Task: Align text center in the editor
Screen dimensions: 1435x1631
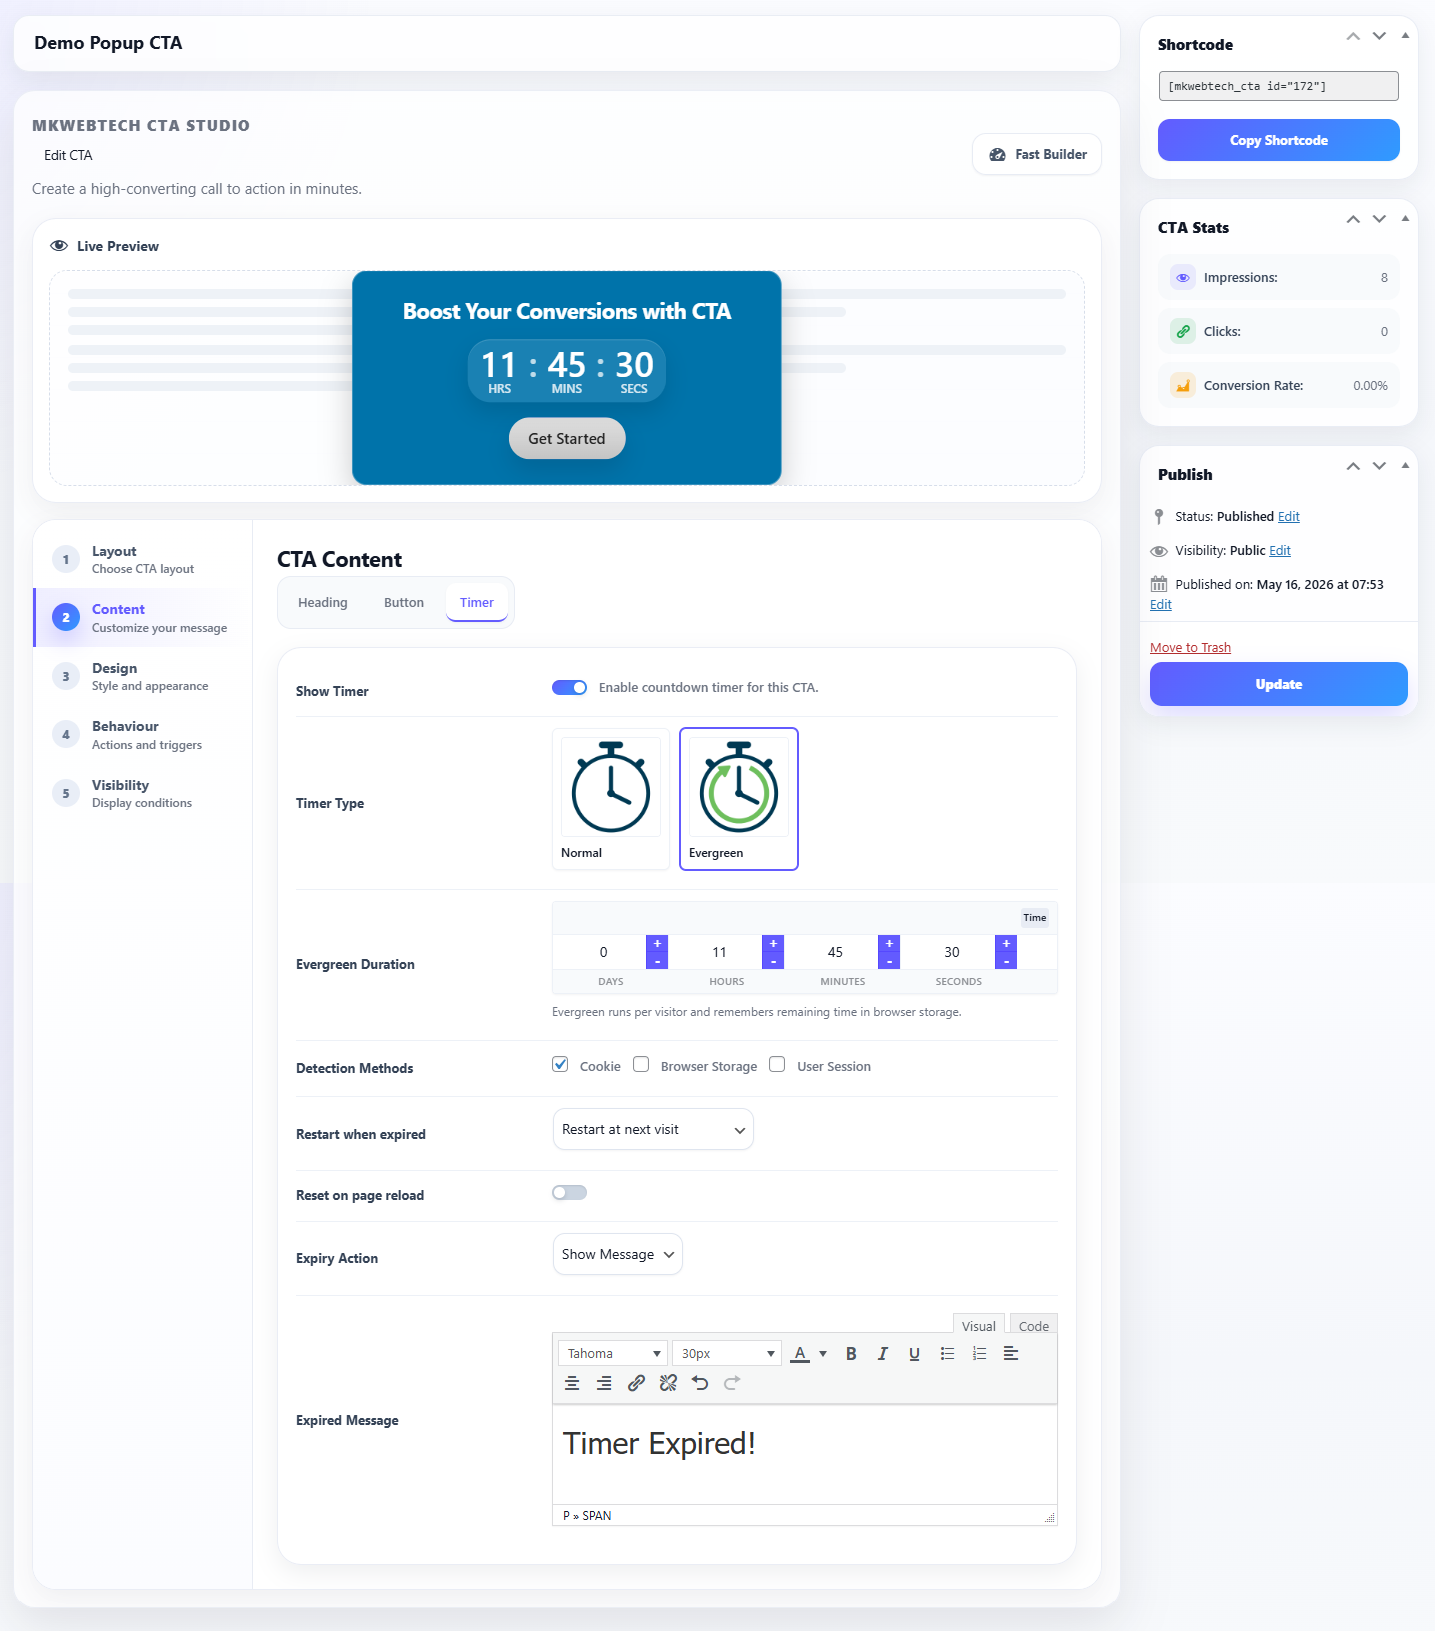Action: pos(572,1383)
